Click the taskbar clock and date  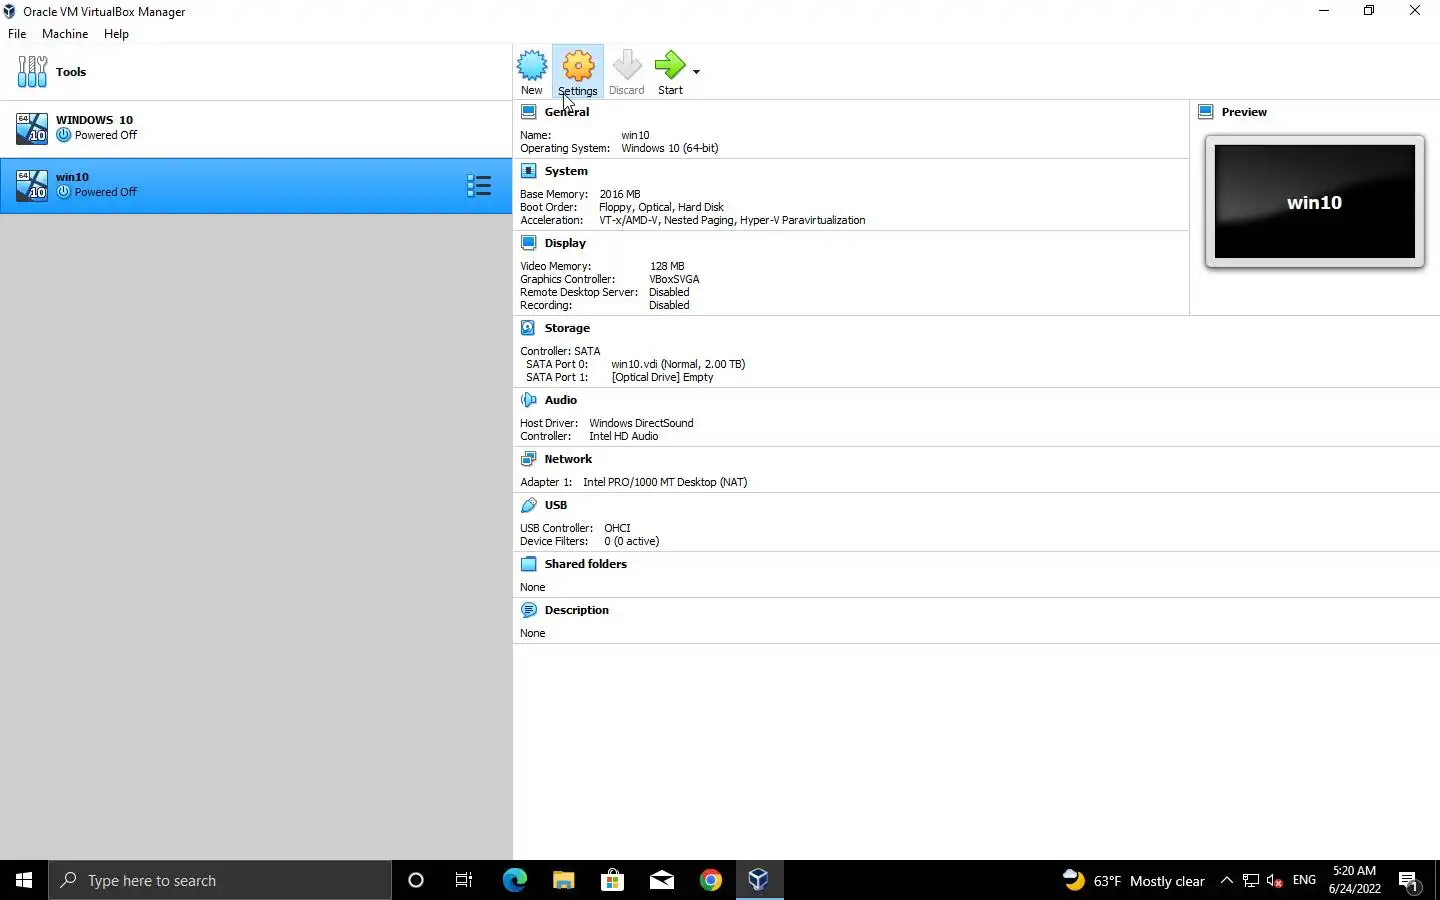coord(1355,880)
